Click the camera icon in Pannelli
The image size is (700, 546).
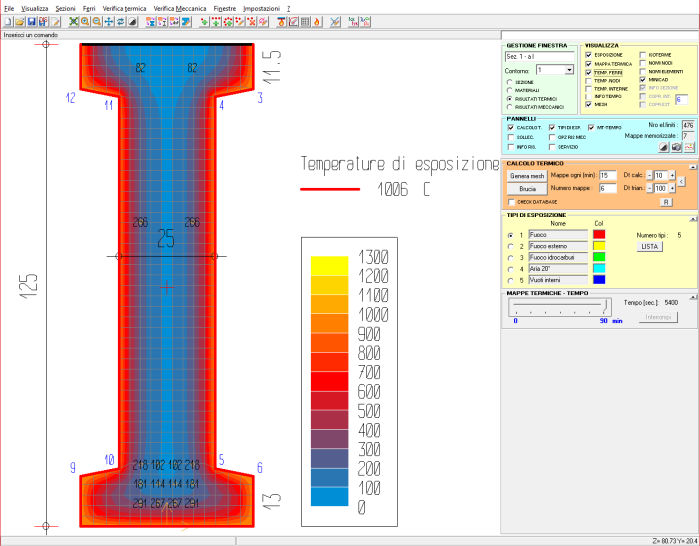pyautogui.click(x=676, y=146)
